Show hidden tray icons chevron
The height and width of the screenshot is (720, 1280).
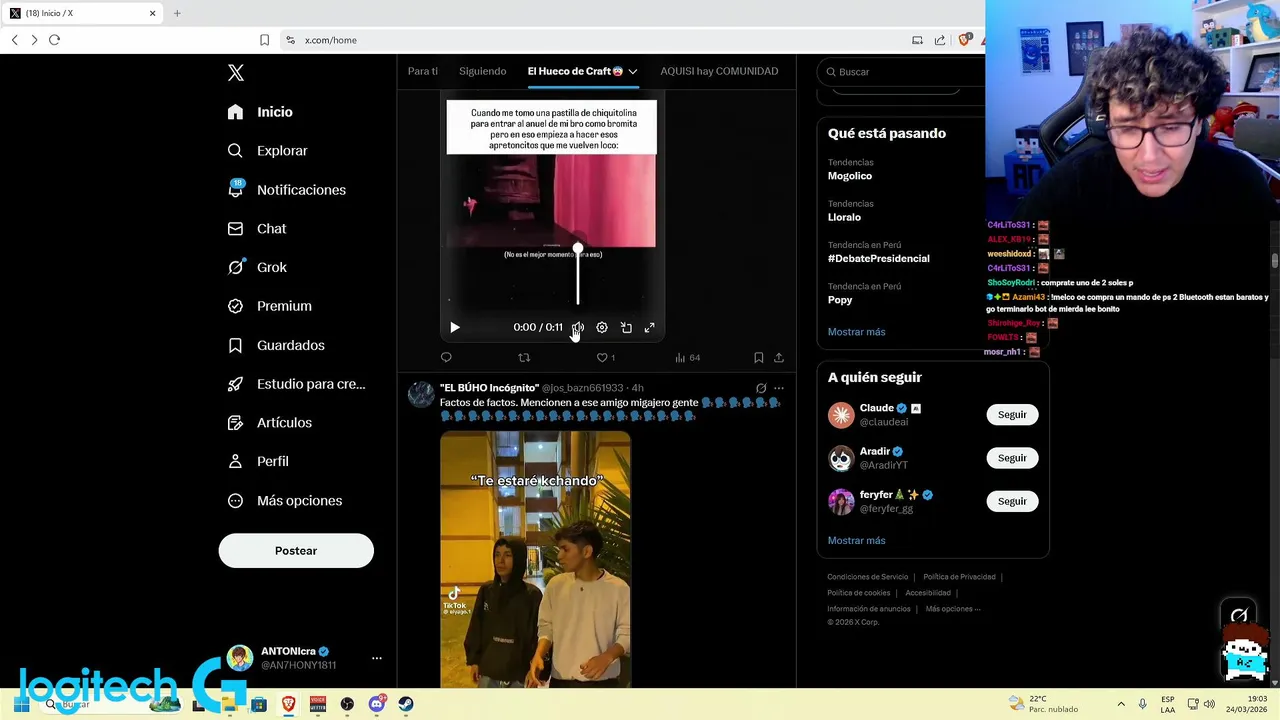click(x=1121, y=704)
